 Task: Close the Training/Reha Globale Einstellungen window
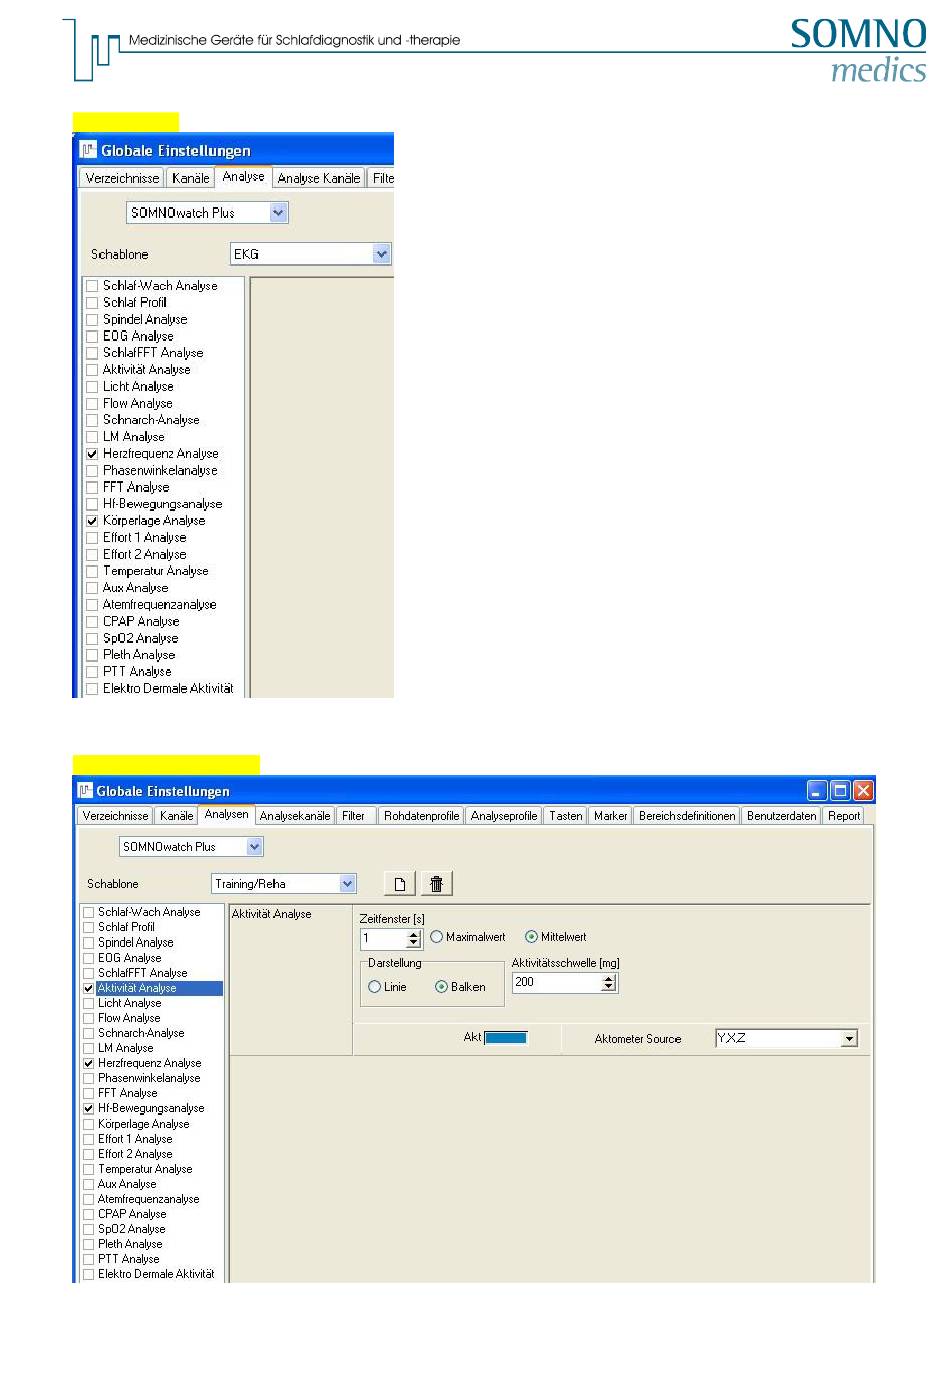[x=863, y=791]
